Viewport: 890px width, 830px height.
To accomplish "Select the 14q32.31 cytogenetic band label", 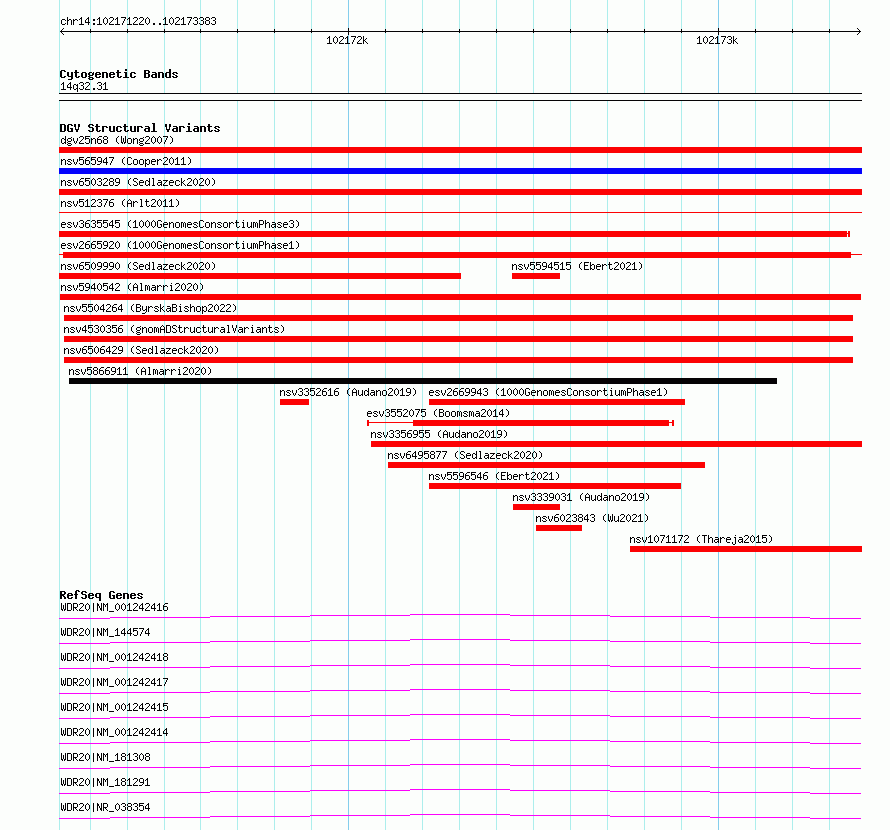I will pyautogui.click(x=84, y=86).
